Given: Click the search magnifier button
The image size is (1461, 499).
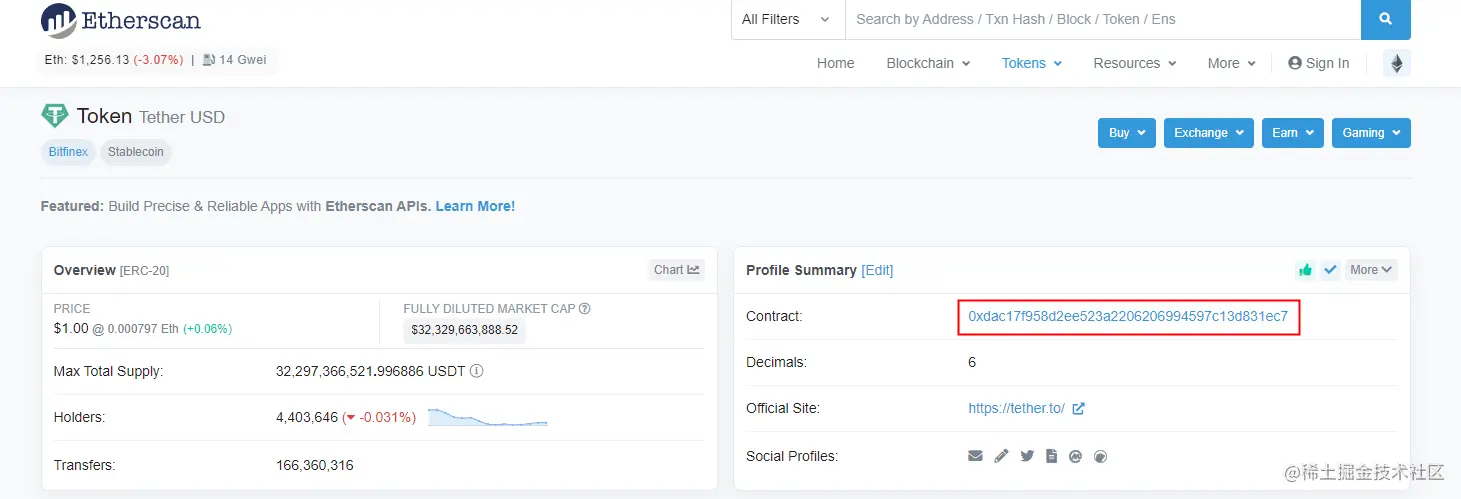Looking at the screenshot, I should 1386,19.
